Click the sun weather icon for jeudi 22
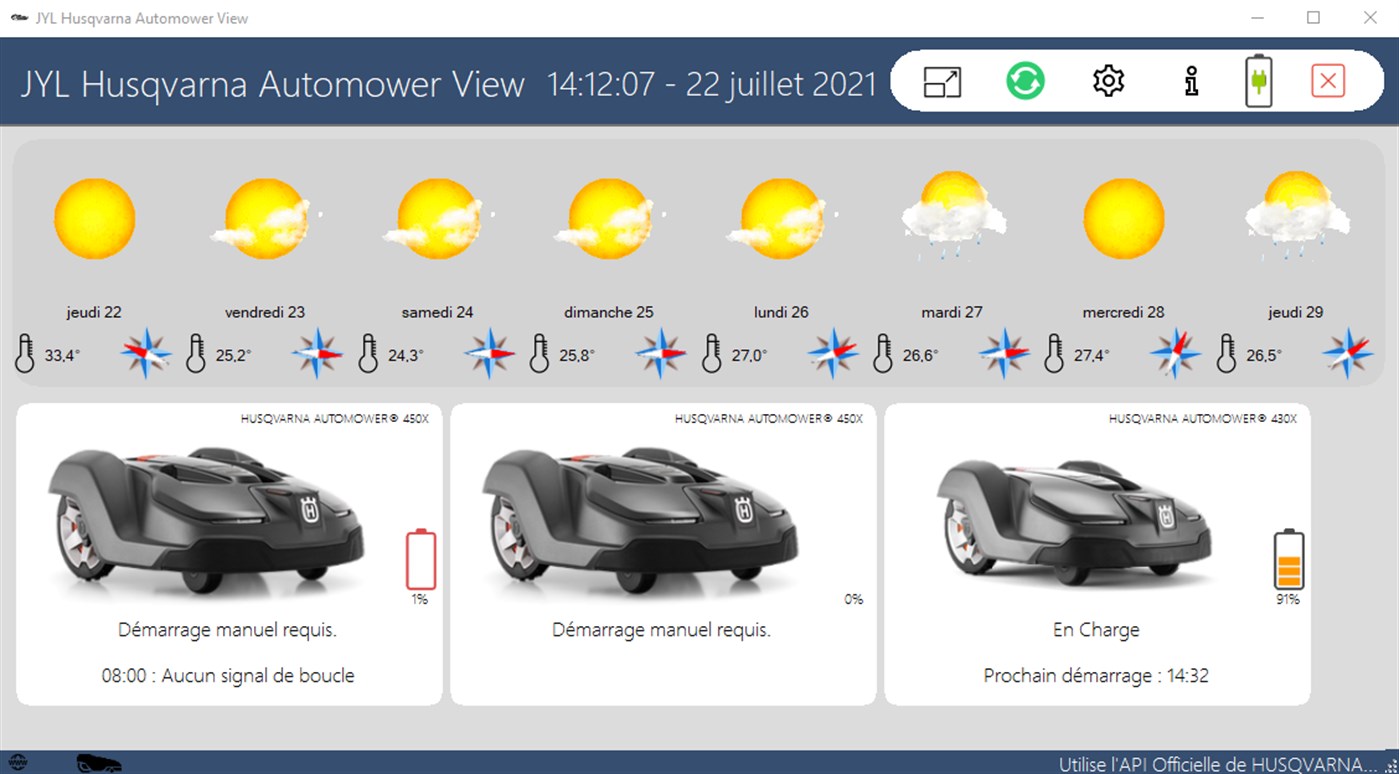The height and width of the screenshot is (774, 1399). point(94,218)
